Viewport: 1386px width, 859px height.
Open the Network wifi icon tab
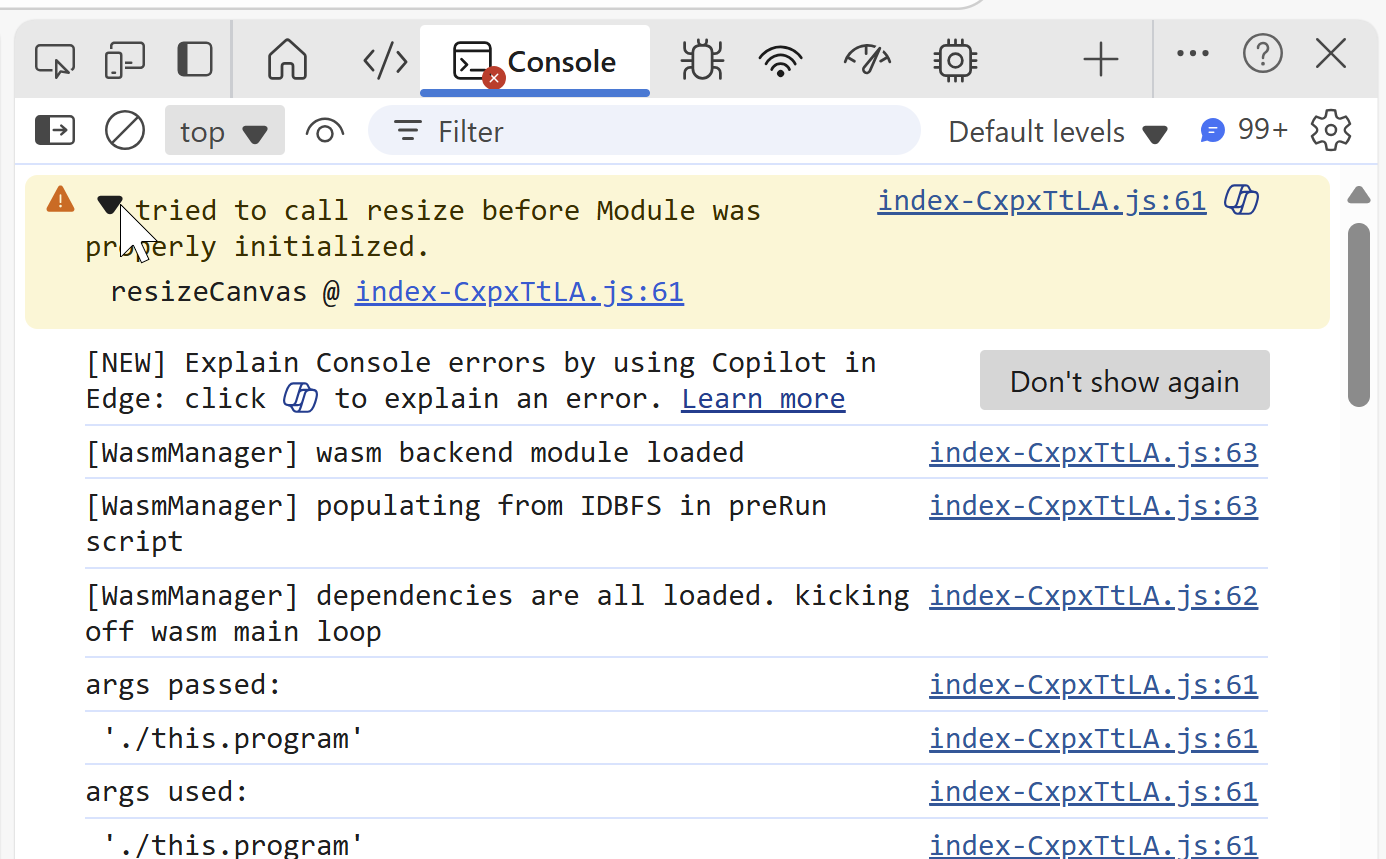click(x=781, y=61)
